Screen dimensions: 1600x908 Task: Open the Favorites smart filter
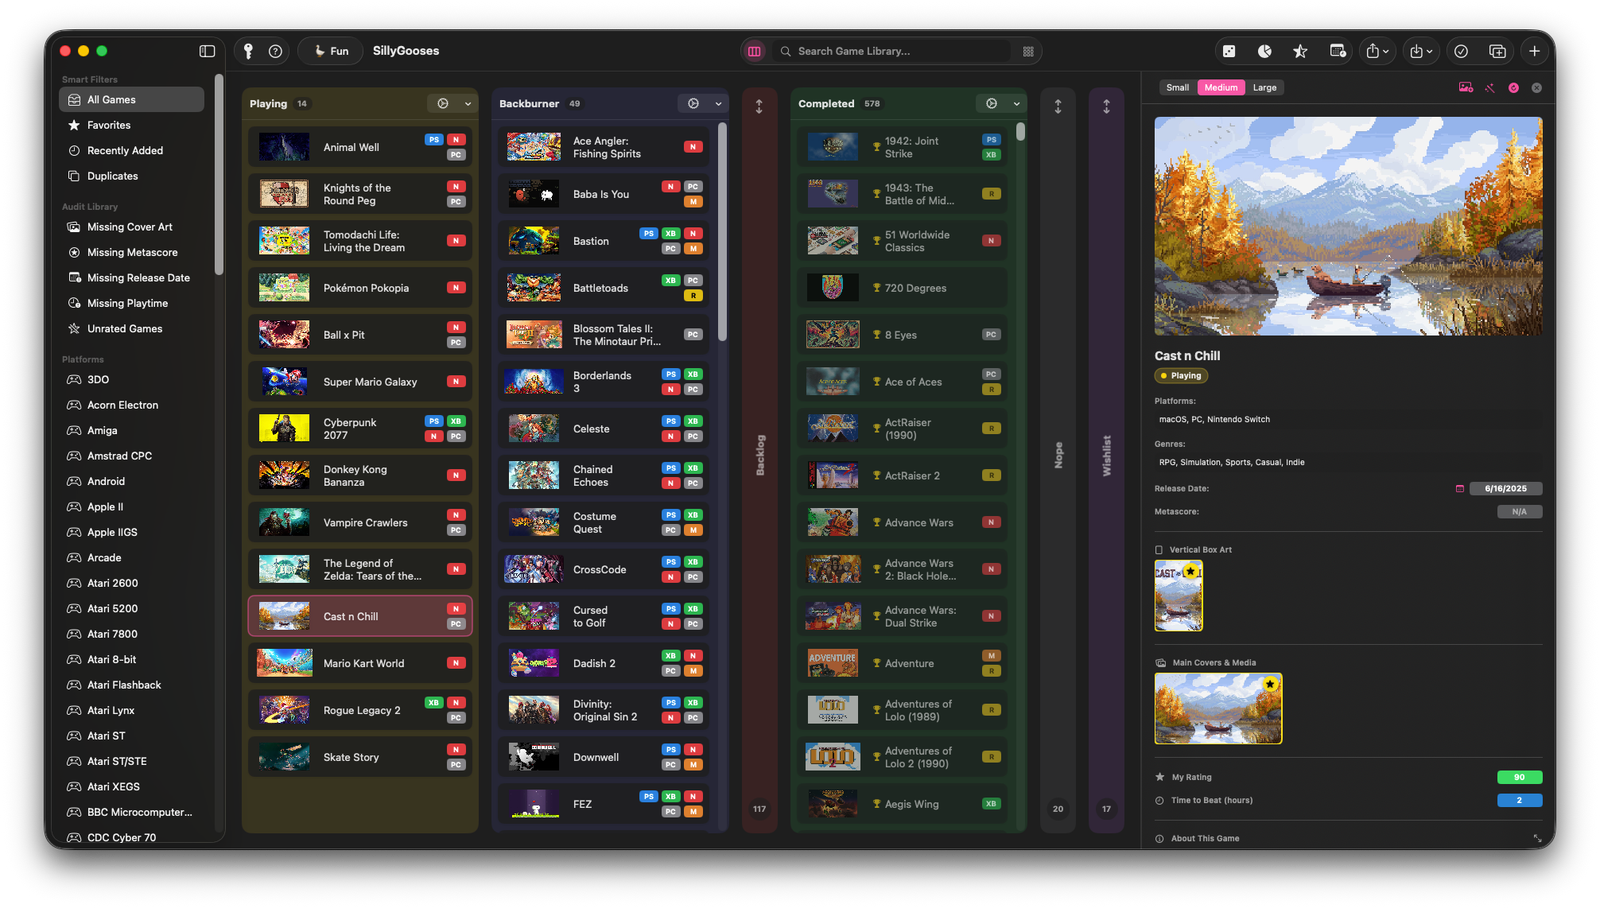click(131, 125)
